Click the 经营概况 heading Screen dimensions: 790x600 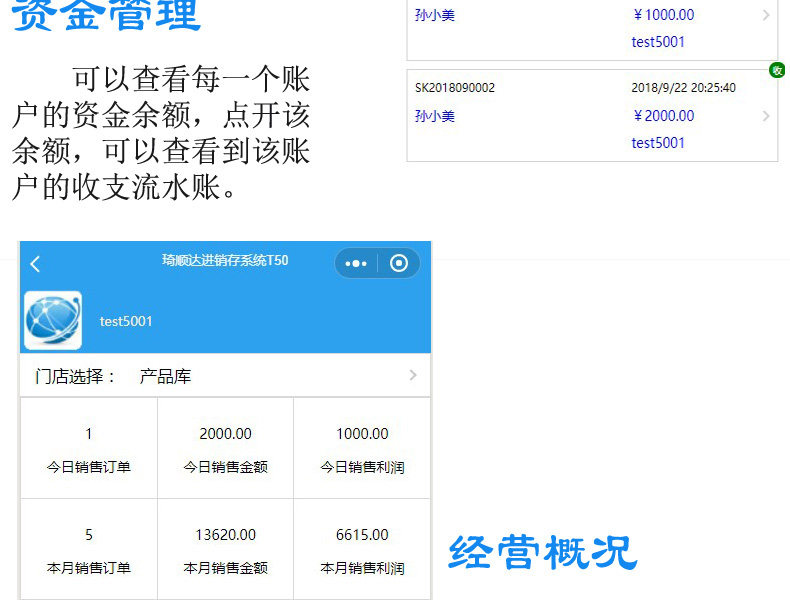pyautogui.click(x=543, y=553)
